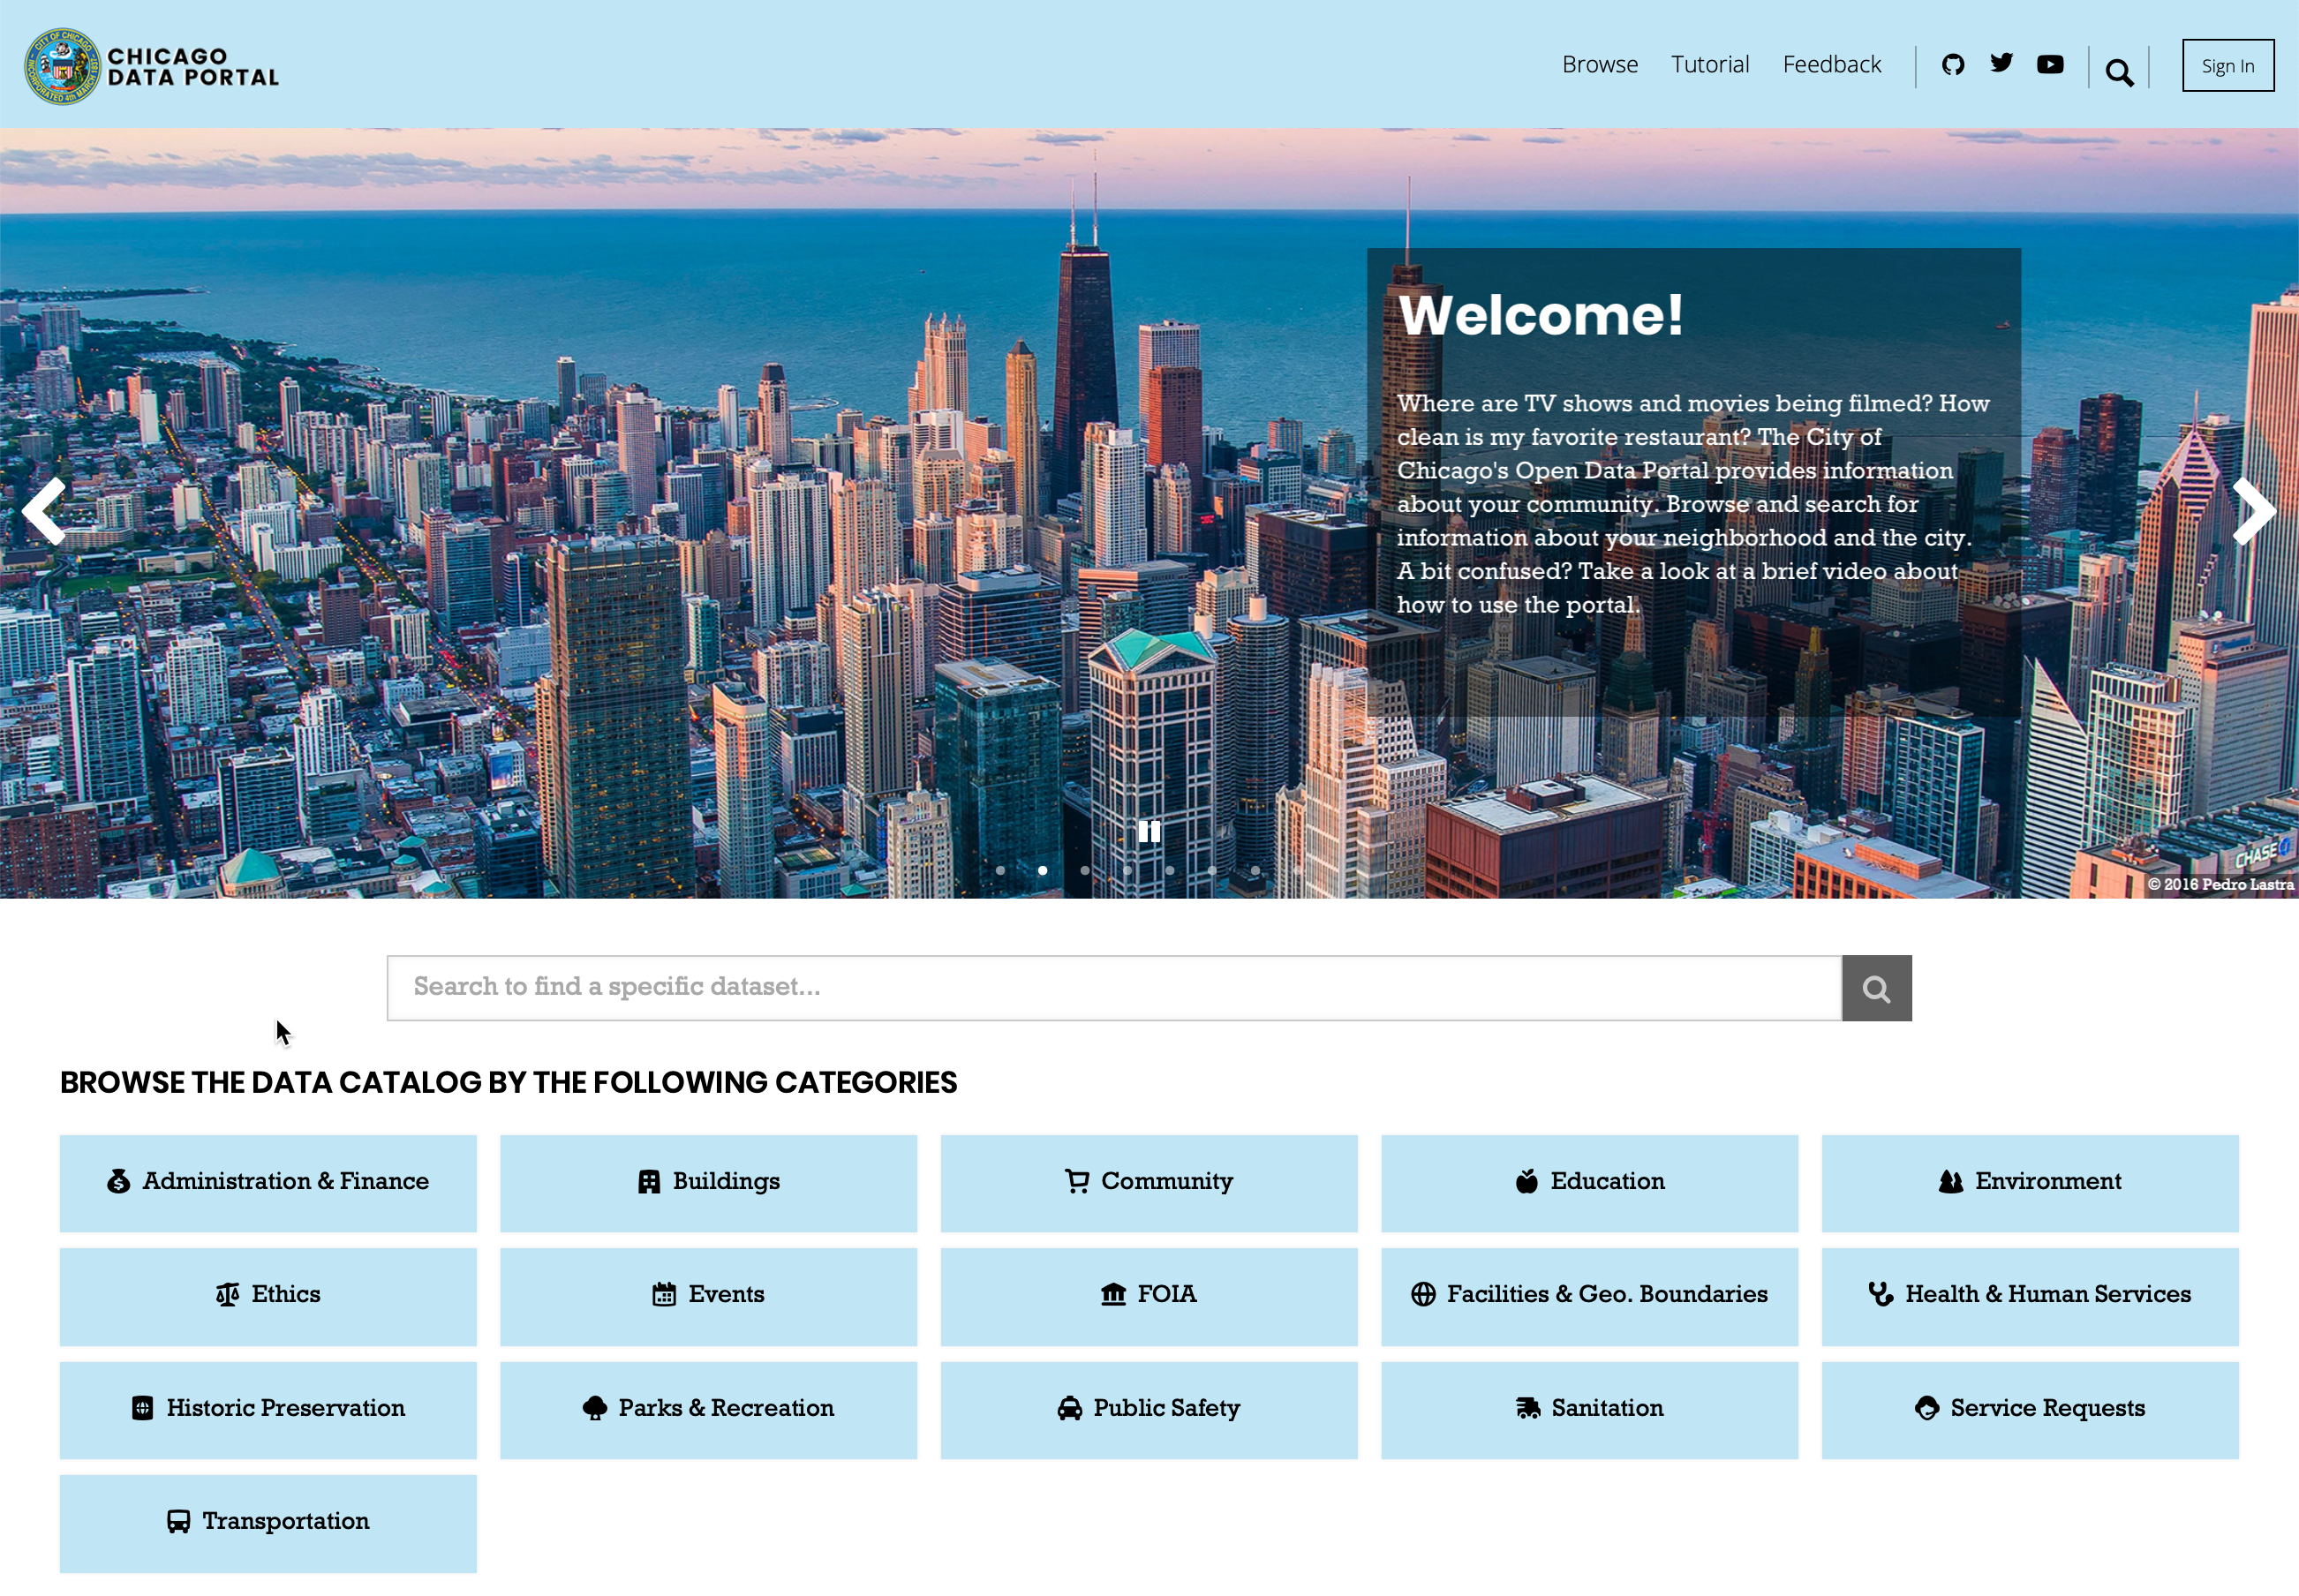Click the bus icon on Transportation tile
Screen dimensions: 2299x1596
point(178,1521)
